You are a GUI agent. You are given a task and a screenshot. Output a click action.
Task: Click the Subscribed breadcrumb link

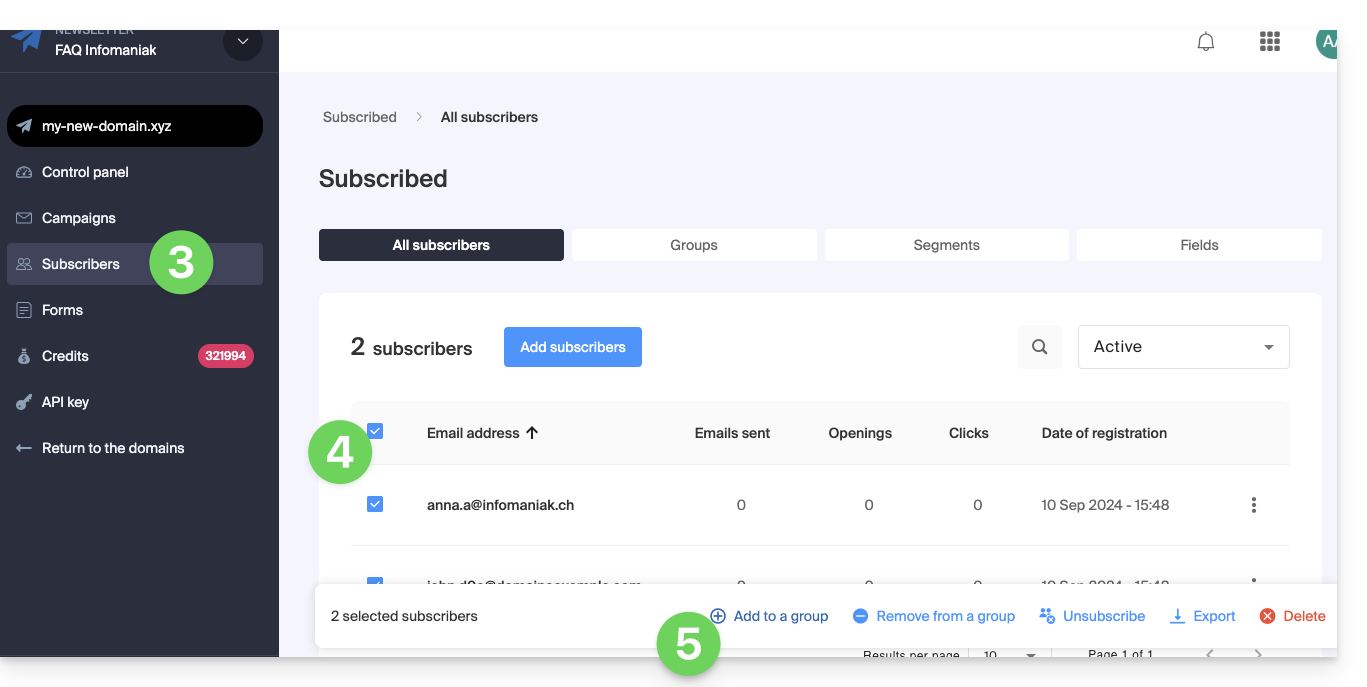[359, 117]
